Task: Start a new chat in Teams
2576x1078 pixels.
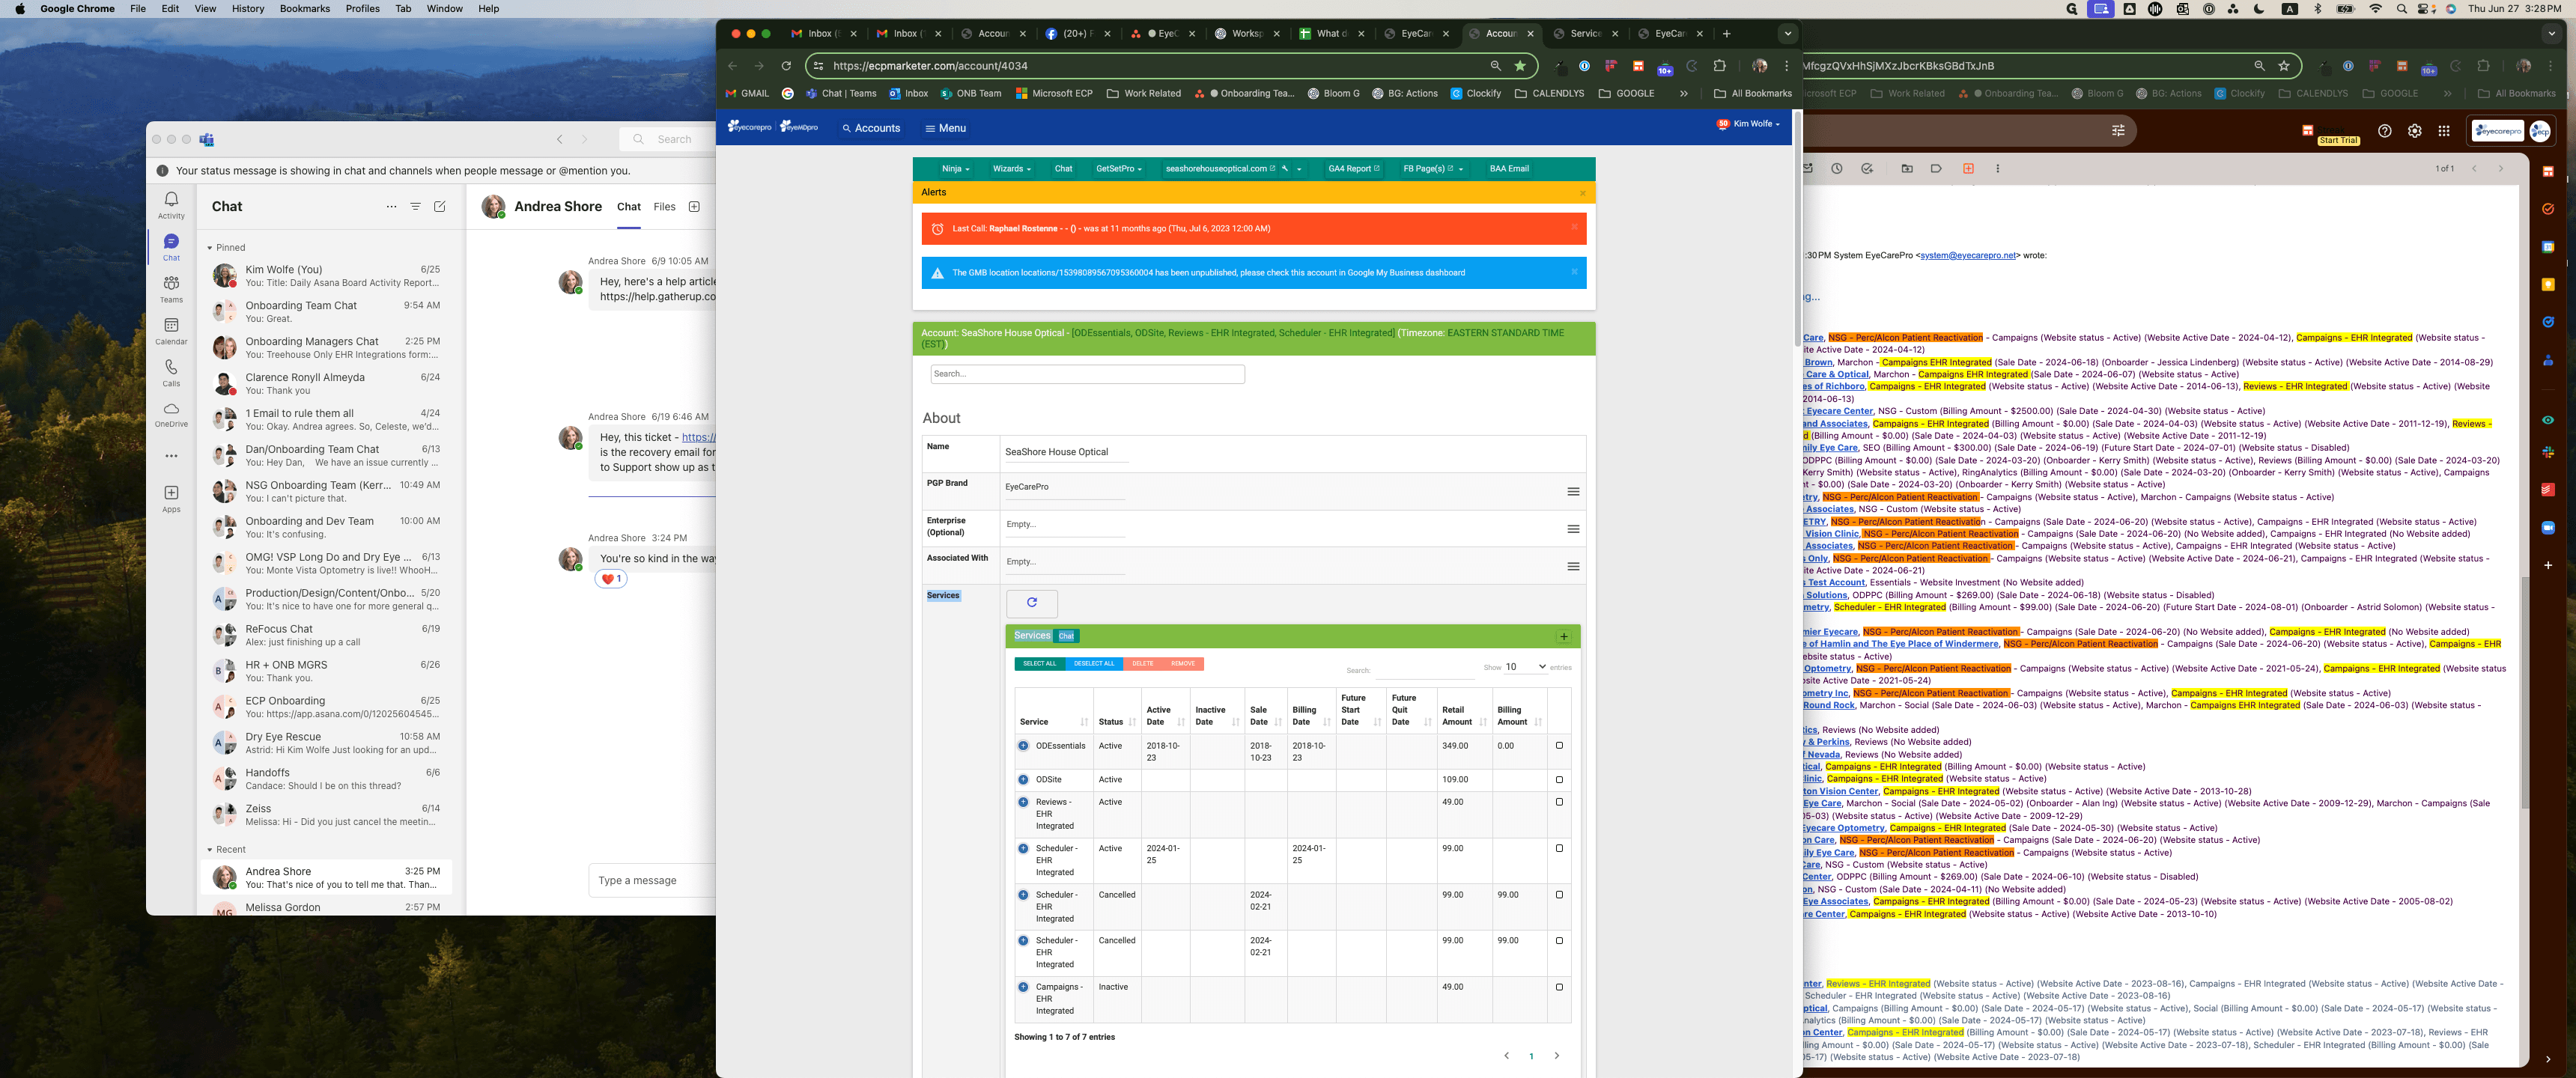Action: pyautogui.click(x=440, y=207)
